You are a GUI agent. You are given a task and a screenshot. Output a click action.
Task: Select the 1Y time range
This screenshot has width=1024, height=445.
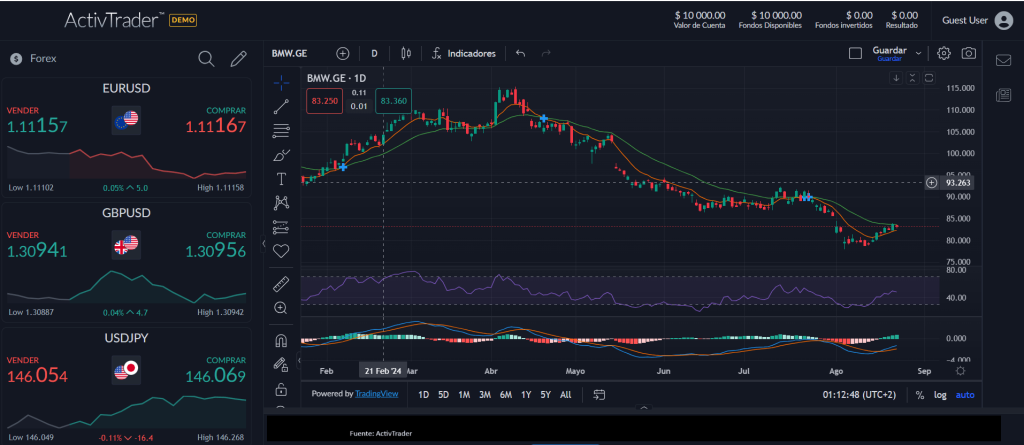[526, 395]
